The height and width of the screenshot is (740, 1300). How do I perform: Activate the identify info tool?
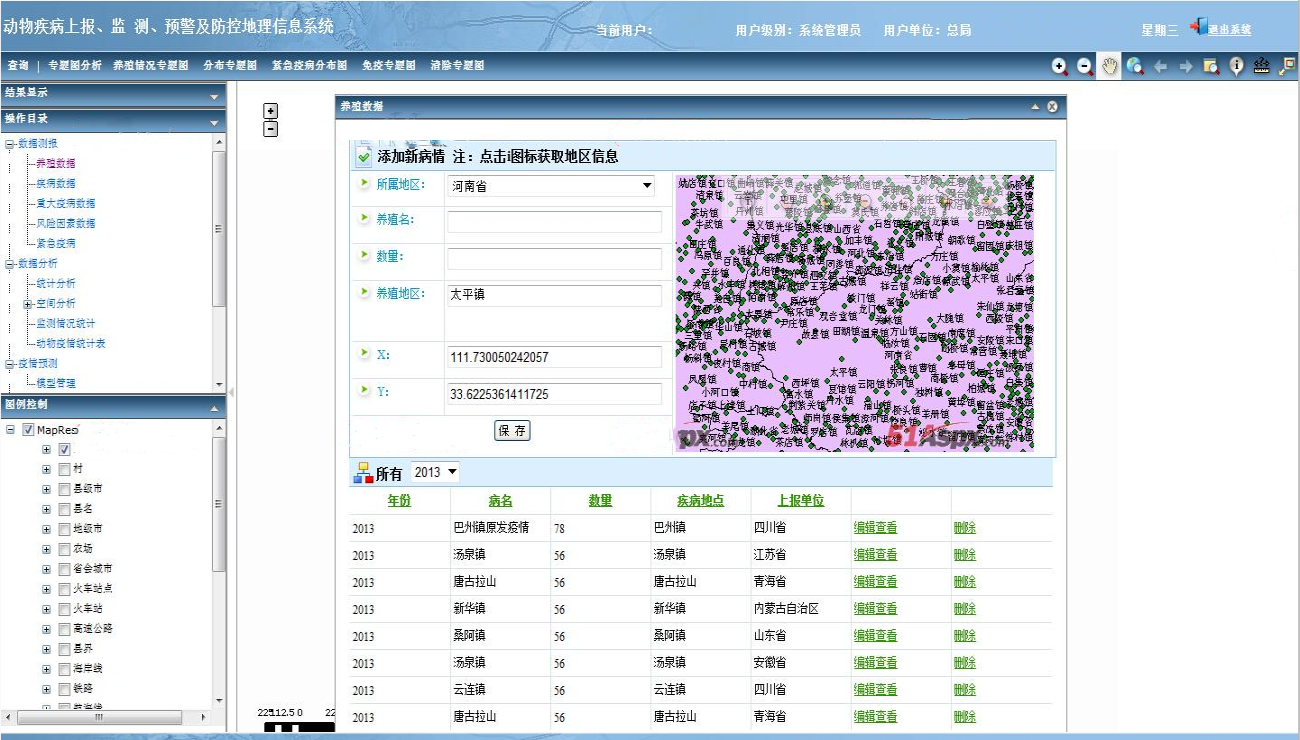click(1236, 66)
